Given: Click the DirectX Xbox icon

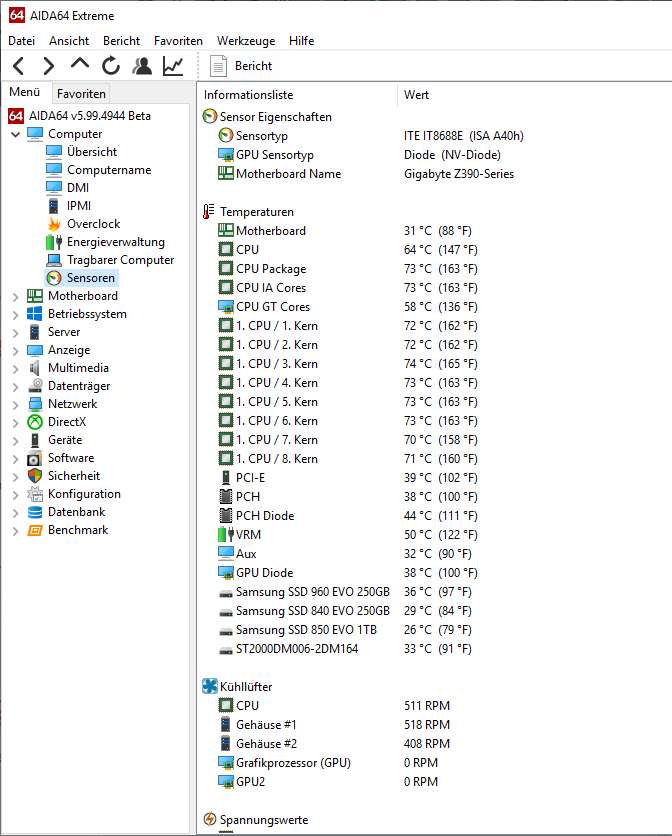Looking at the screenshot, I should tap(35, 422).
